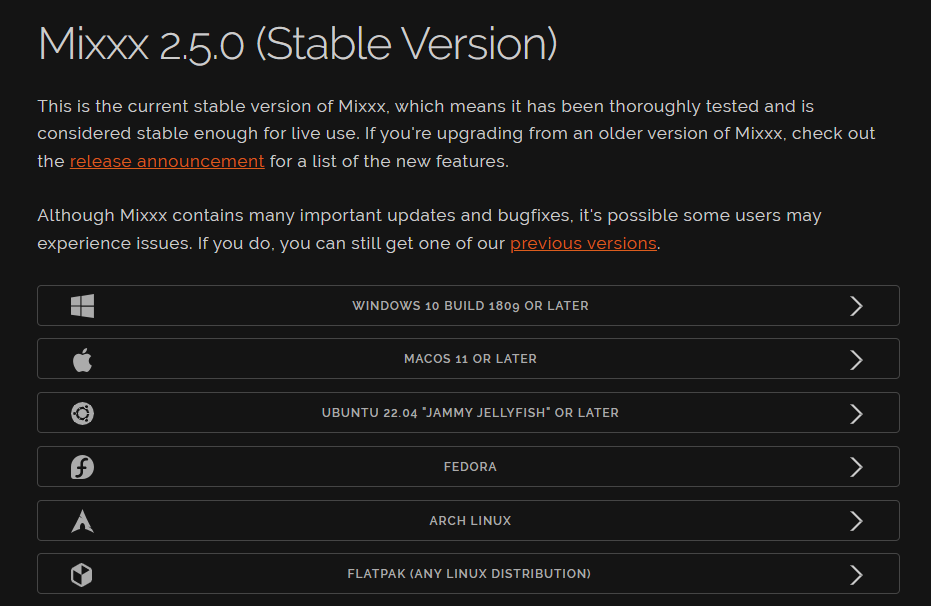Viewport: 931px width, 606px height.
Task: Select Ubuntu 22.04 Jammy Jellyfish option
Action: (470, 413)
